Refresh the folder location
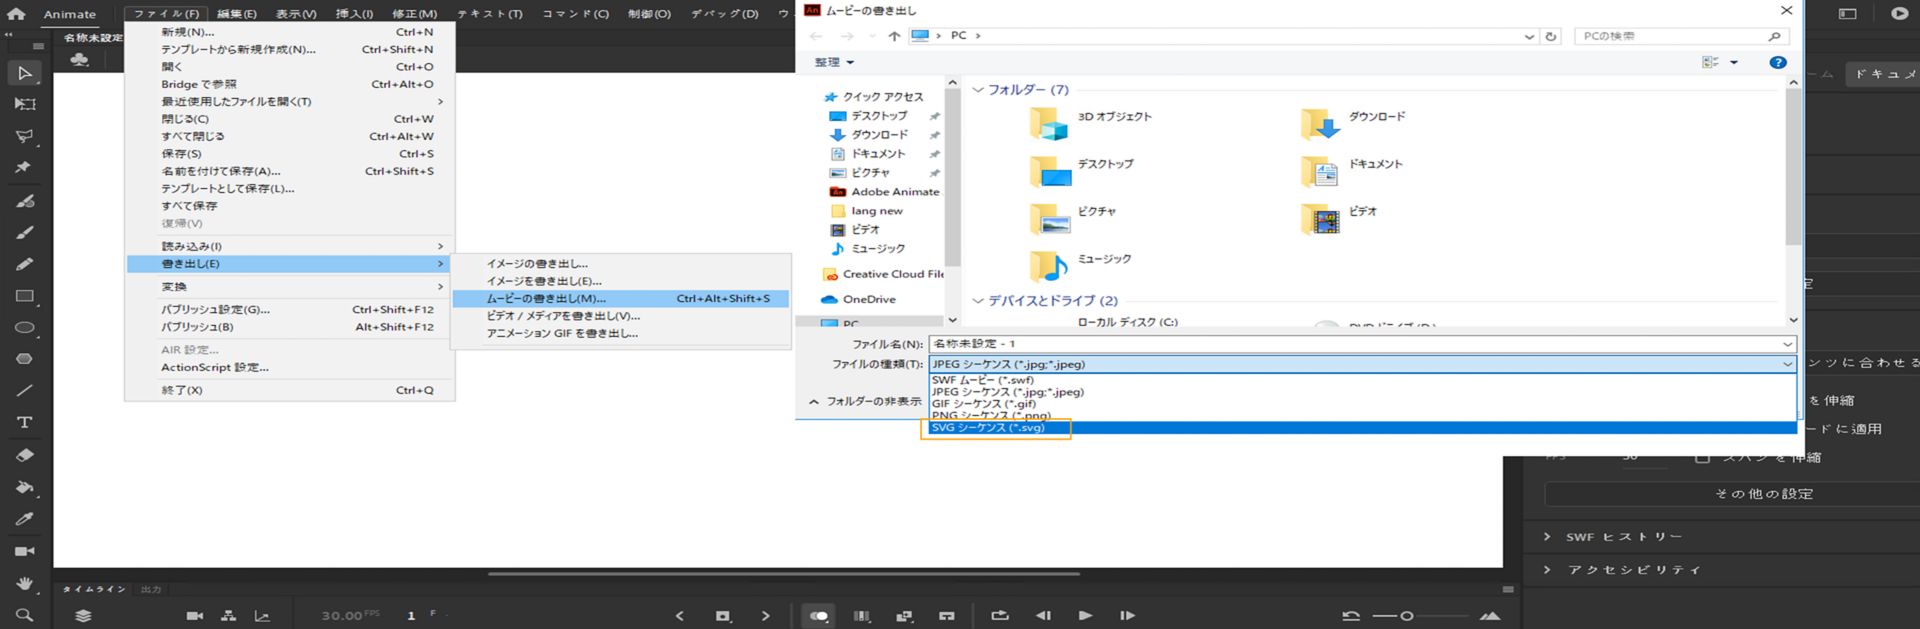1920x629 pixels. coord(1551,36)
